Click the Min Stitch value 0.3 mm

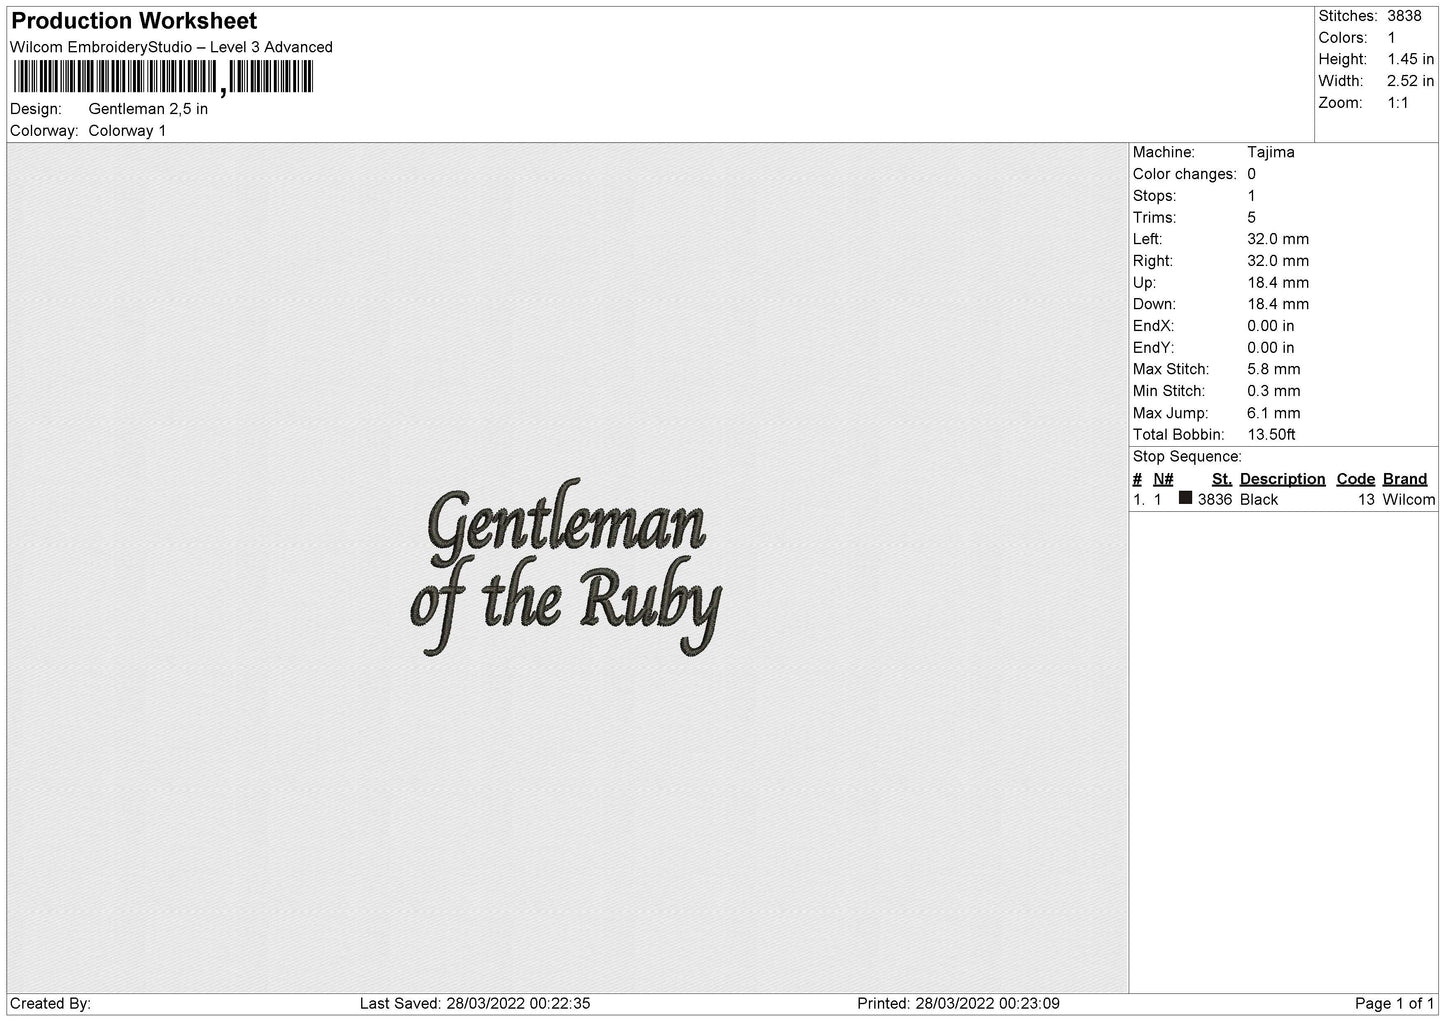coord(1274,391)
